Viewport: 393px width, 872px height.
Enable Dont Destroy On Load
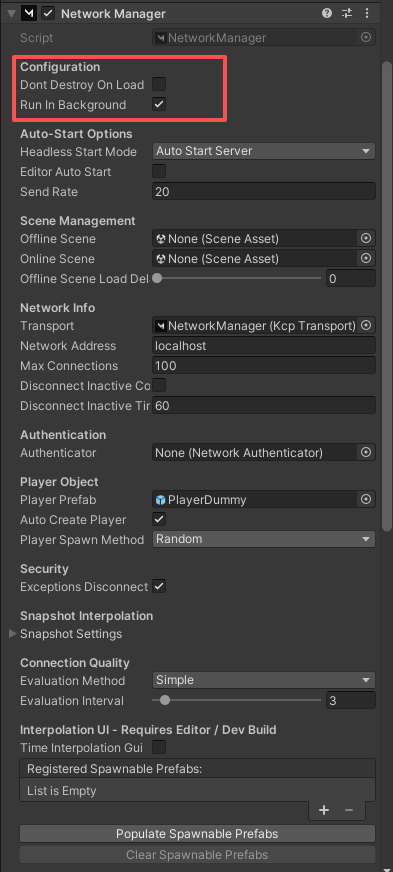click(160, 85)
